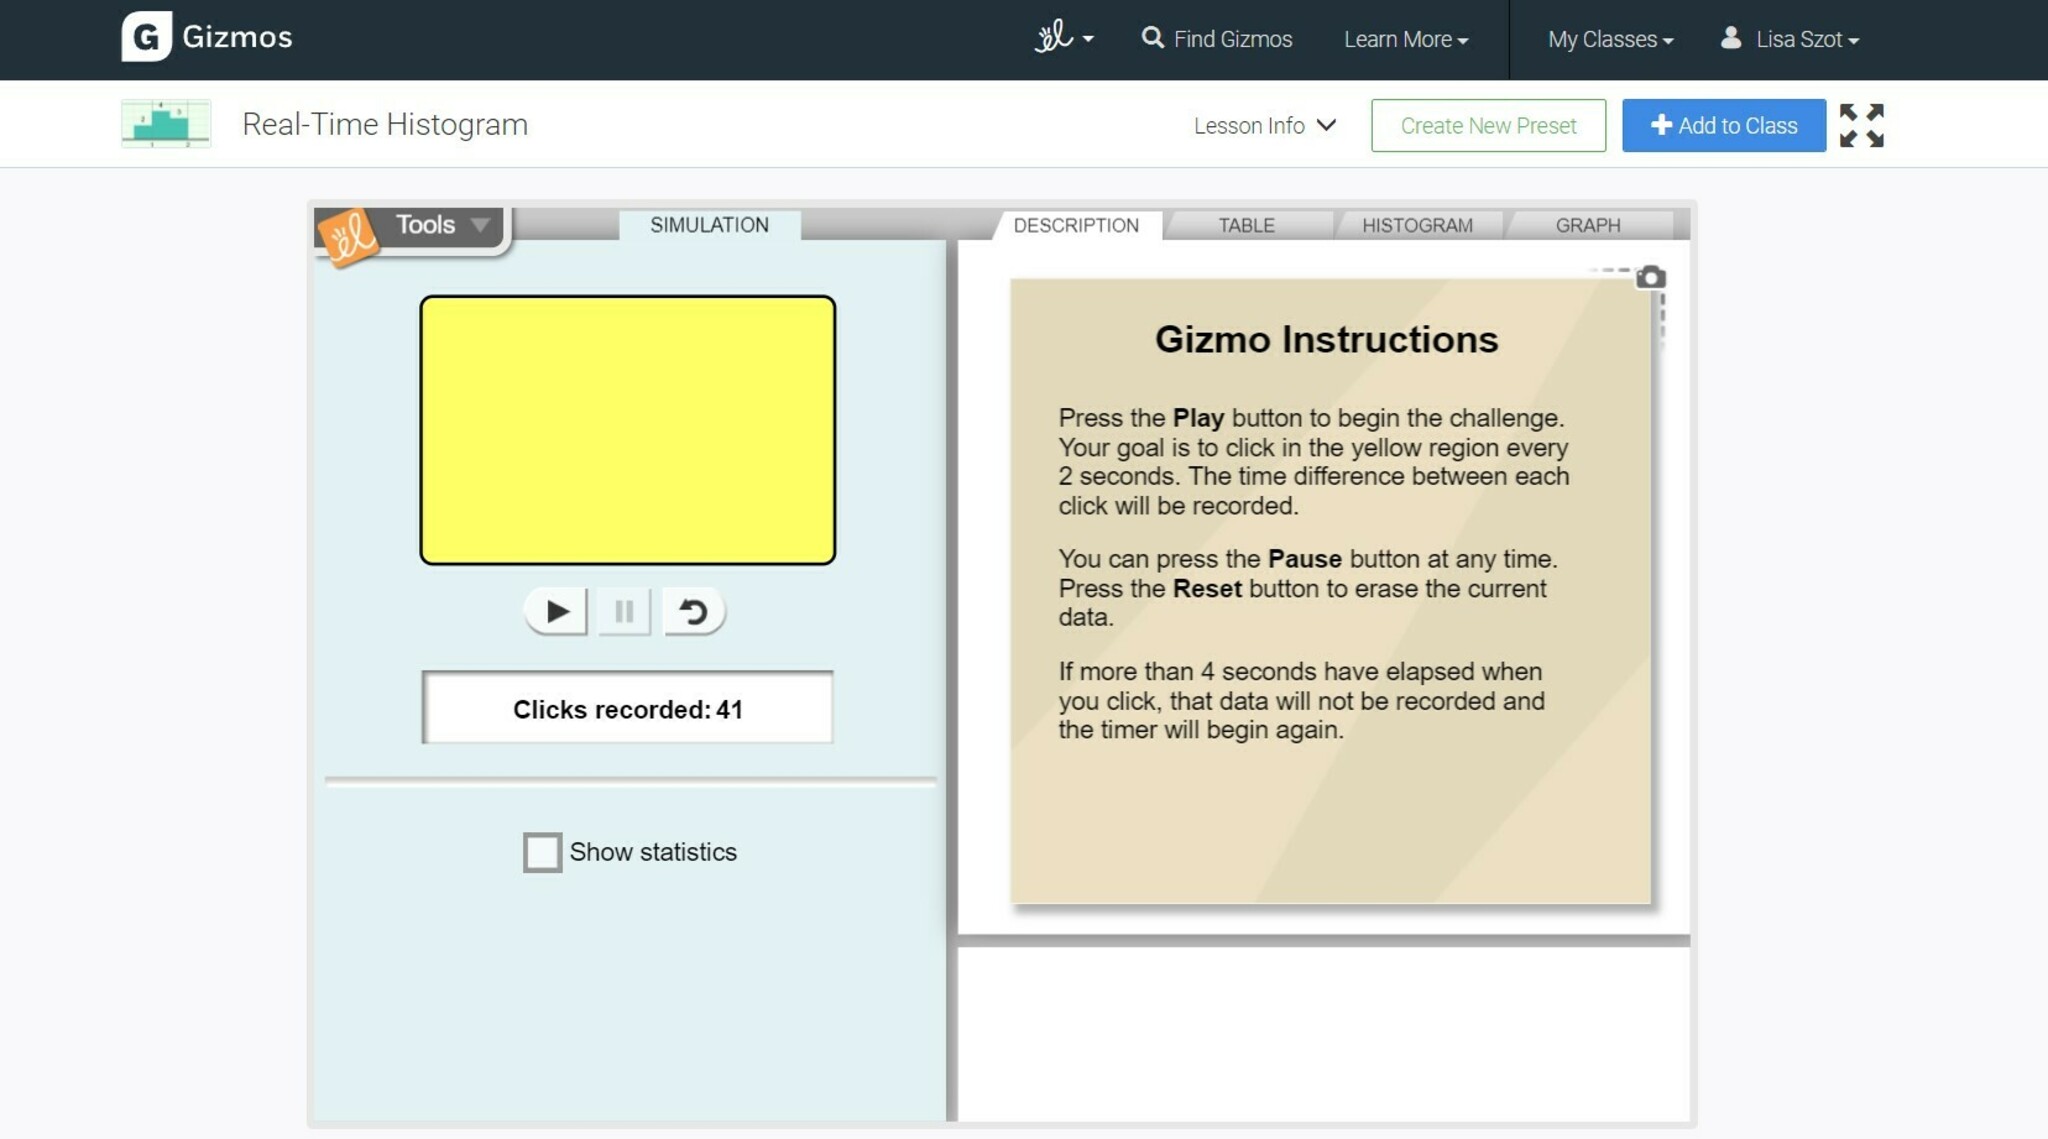Click the Create New Preset button
This screenshot has height=1139, width=2048.
click(1488, 126)
